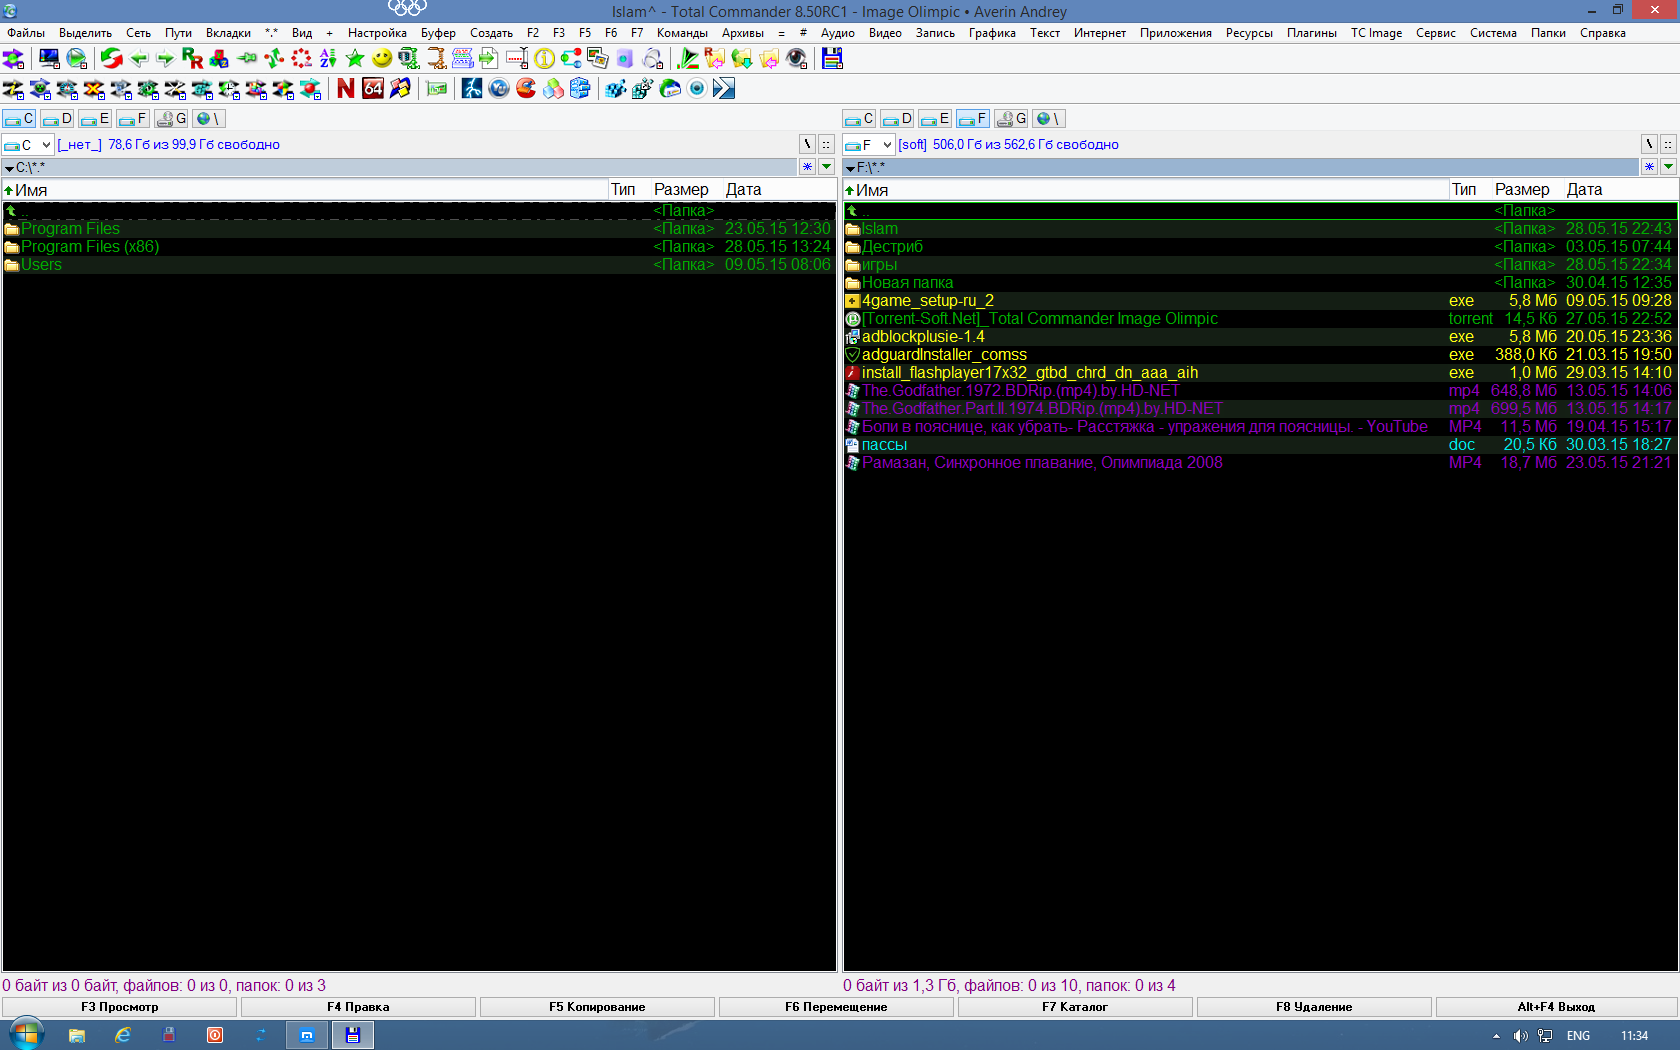Open left panel directory history arrow
The image size is (1680, 1050).
(827, 167)
